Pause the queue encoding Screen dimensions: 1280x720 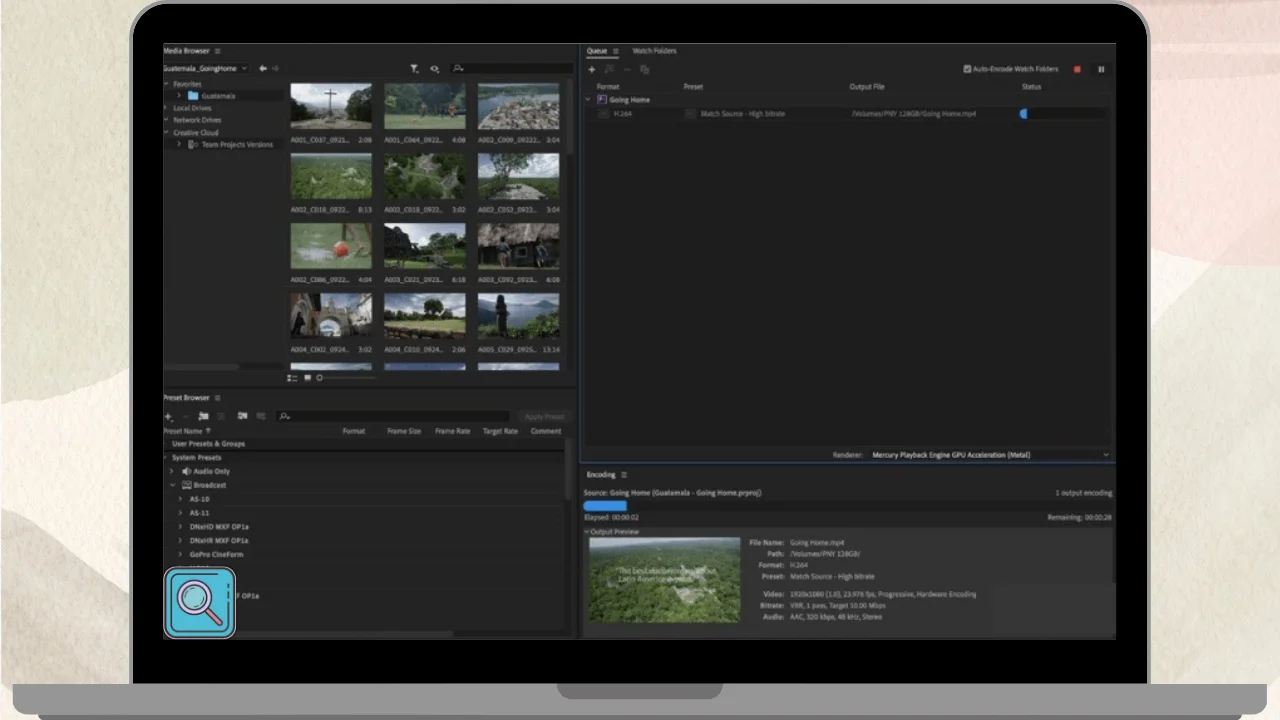[1101, 69]
